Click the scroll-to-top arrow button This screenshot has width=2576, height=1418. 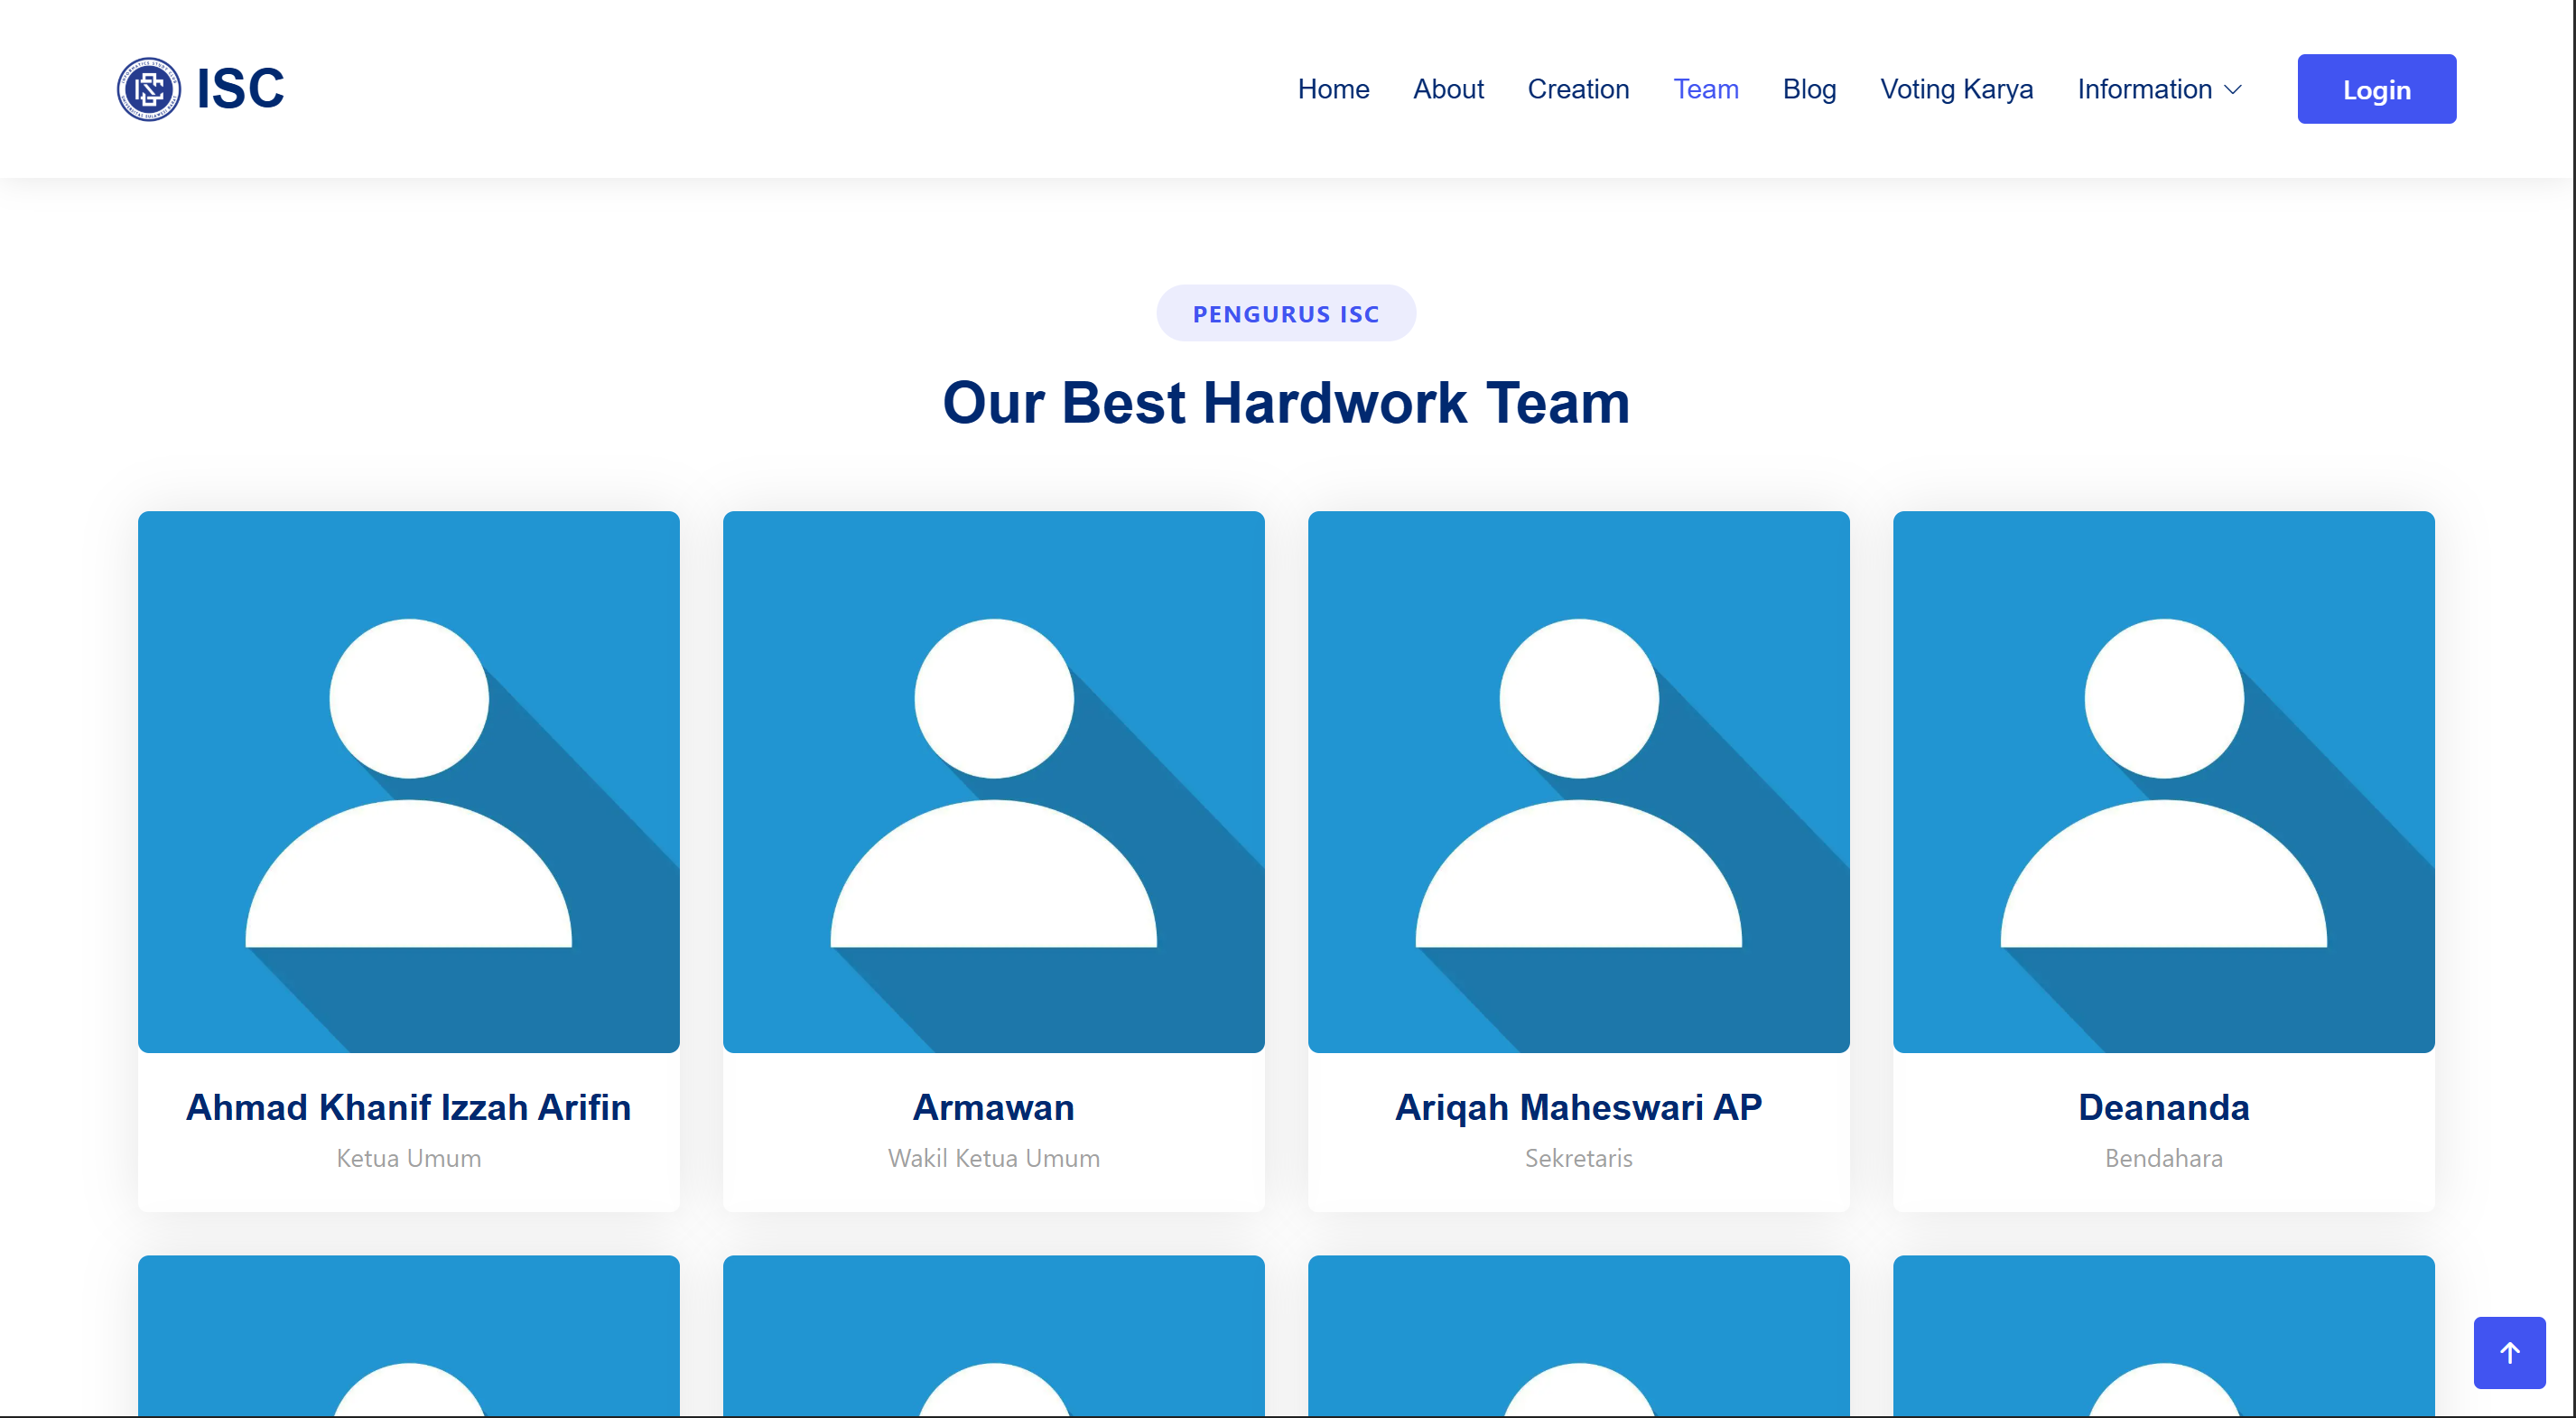coord(2508,1353)
